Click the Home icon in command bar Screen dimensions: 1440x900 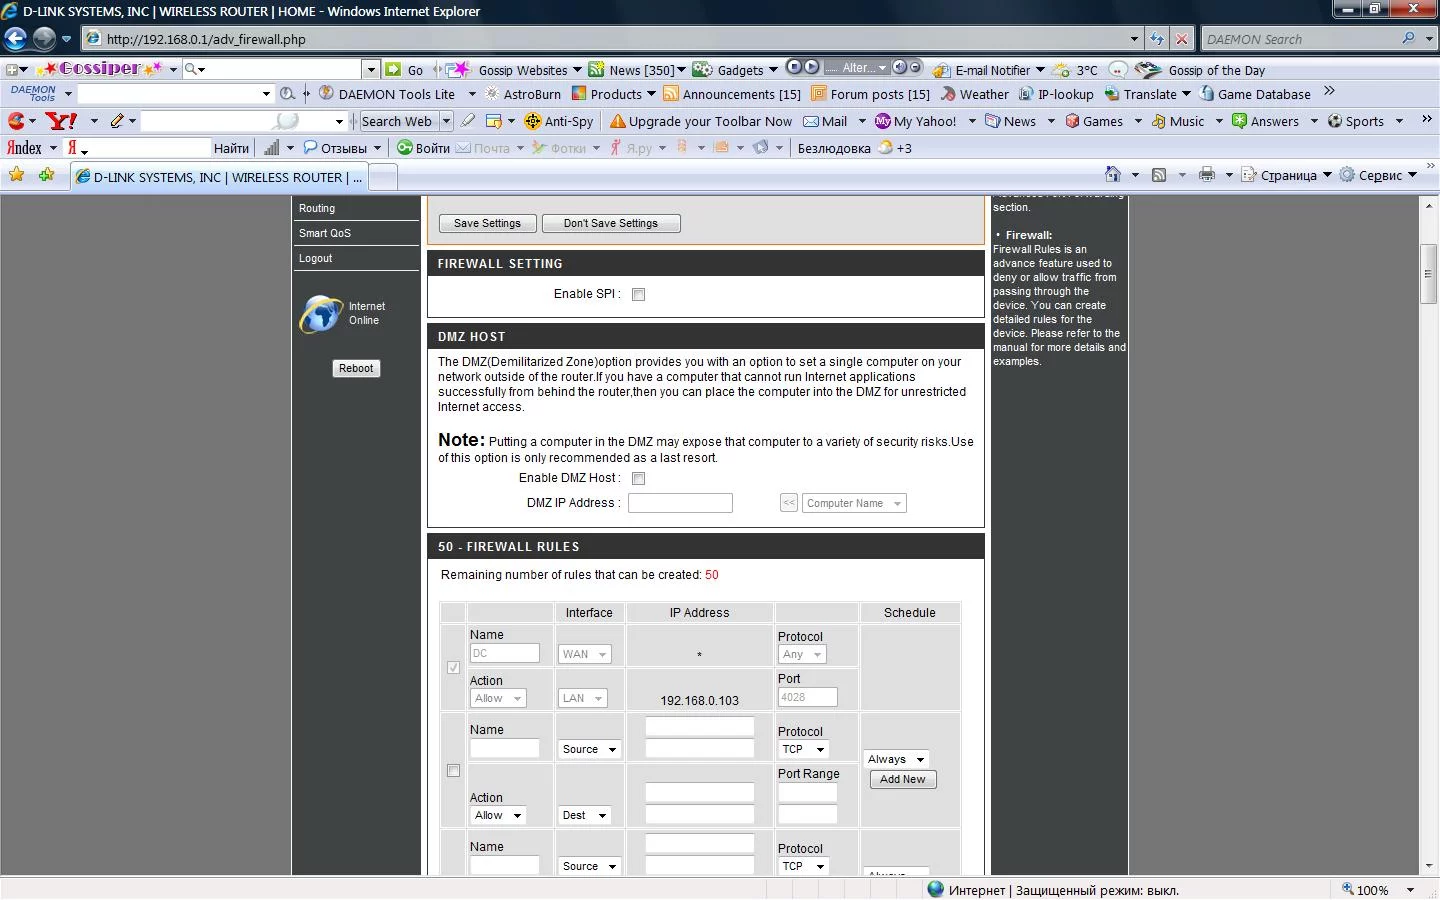pyautogui.click(x=1113, y=174)
